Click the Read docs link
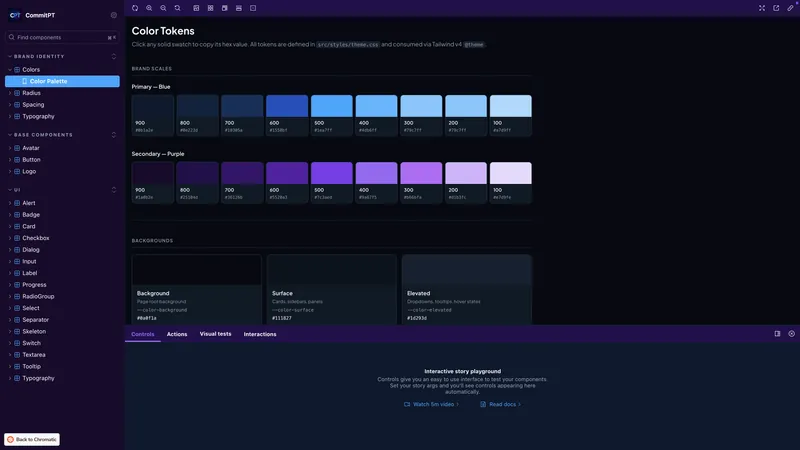 [x=501, y=404]
